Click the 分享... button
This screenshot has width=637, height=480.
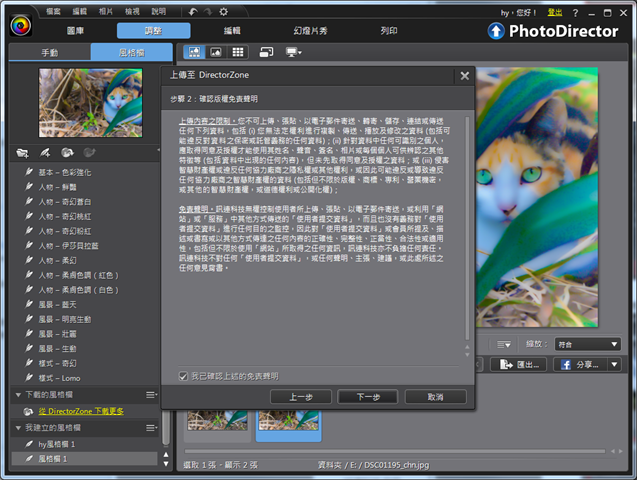[x=581, y=365]
